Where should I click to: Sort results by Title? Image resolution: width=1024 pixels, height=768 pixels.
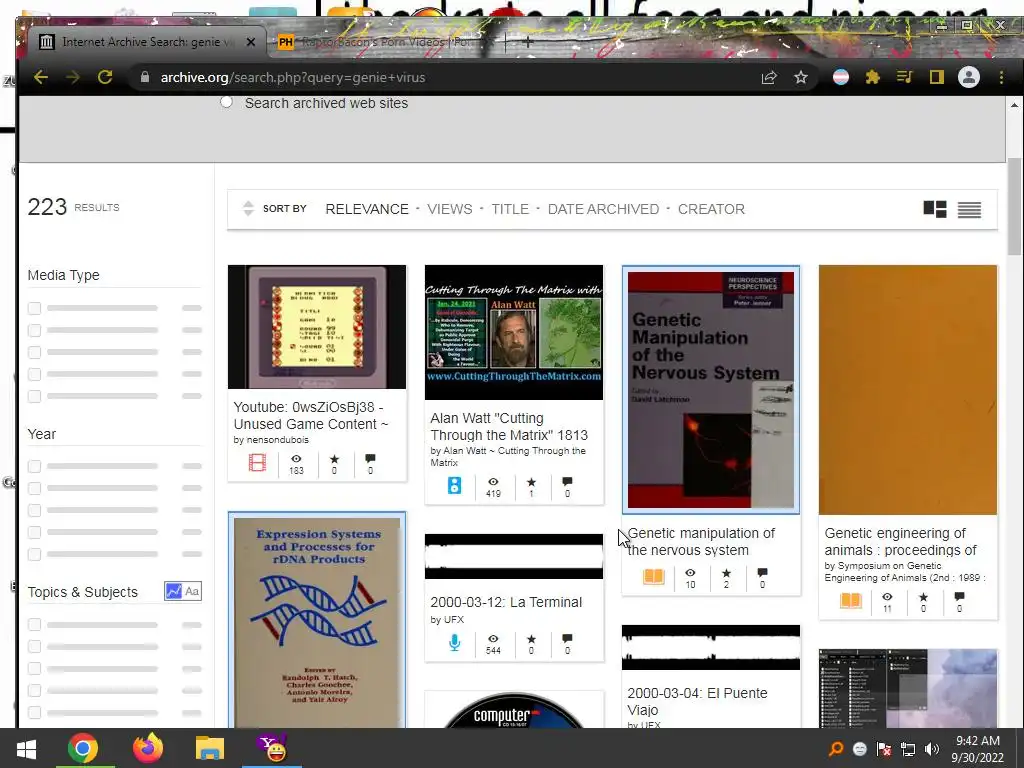tap(510, 209)
